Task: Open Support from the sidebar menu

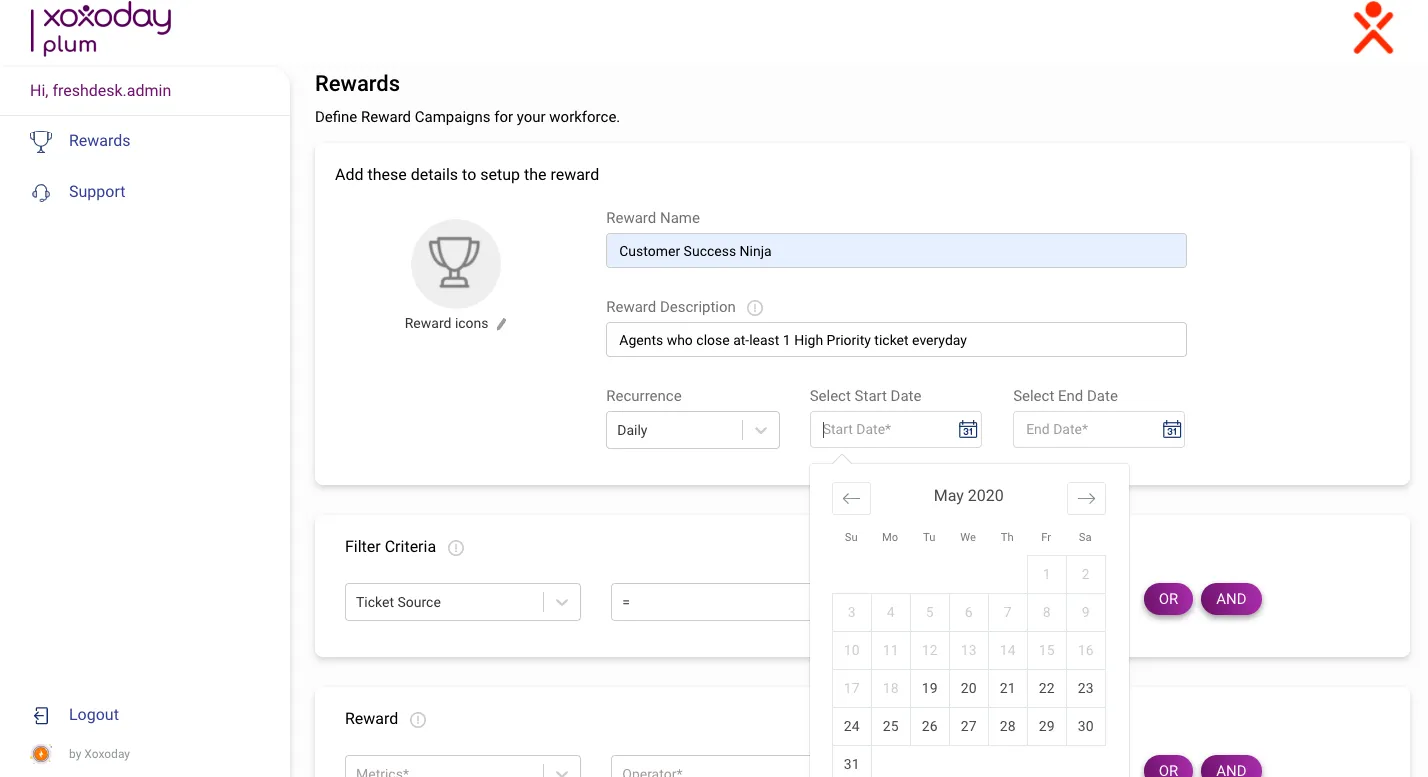Action: click(96, 191)
